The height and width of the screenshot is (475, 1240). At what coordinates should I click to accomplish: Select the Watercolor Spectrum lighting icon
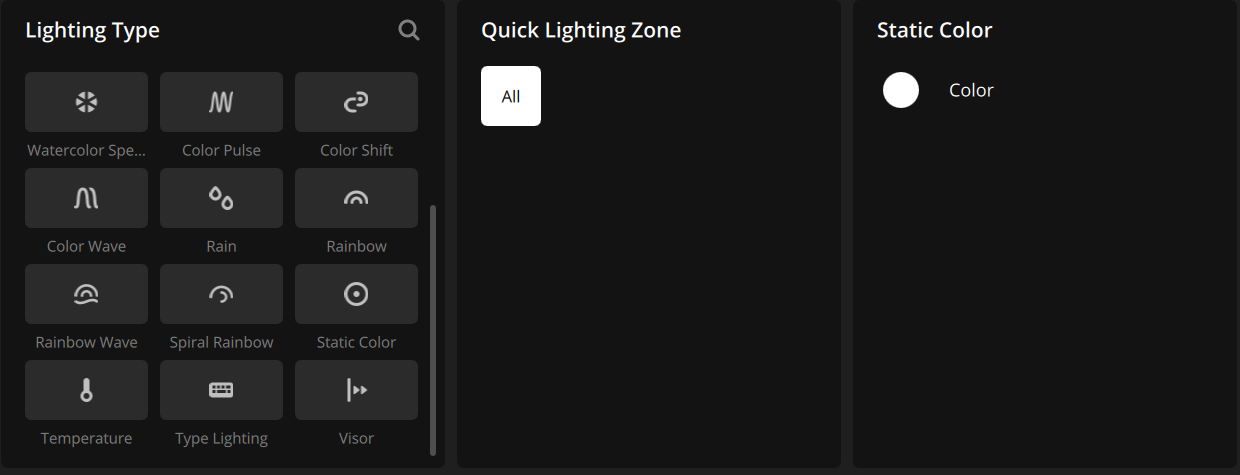[x=86, y=102]
